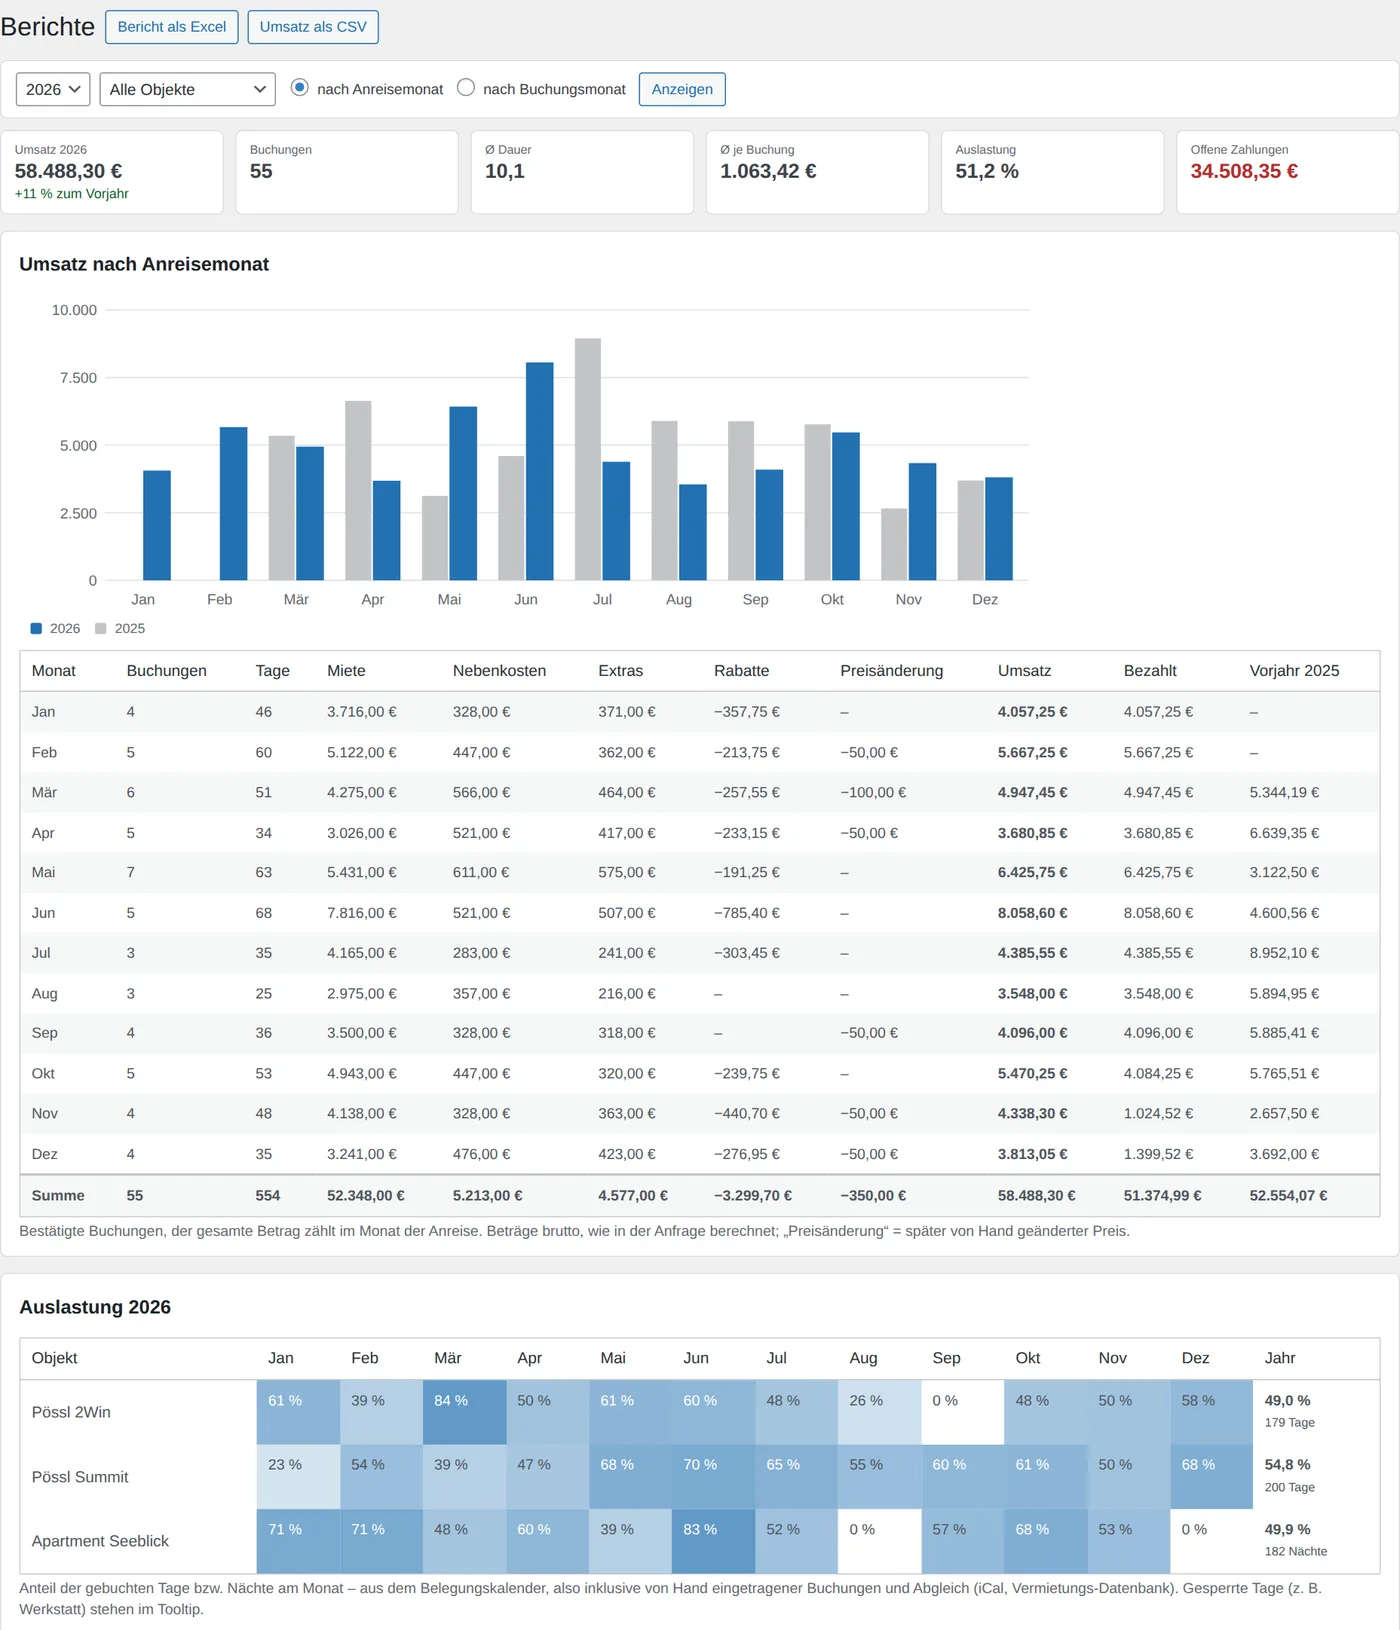Click the Mai Miete cell 5.431,00 €

coord(361,872)
